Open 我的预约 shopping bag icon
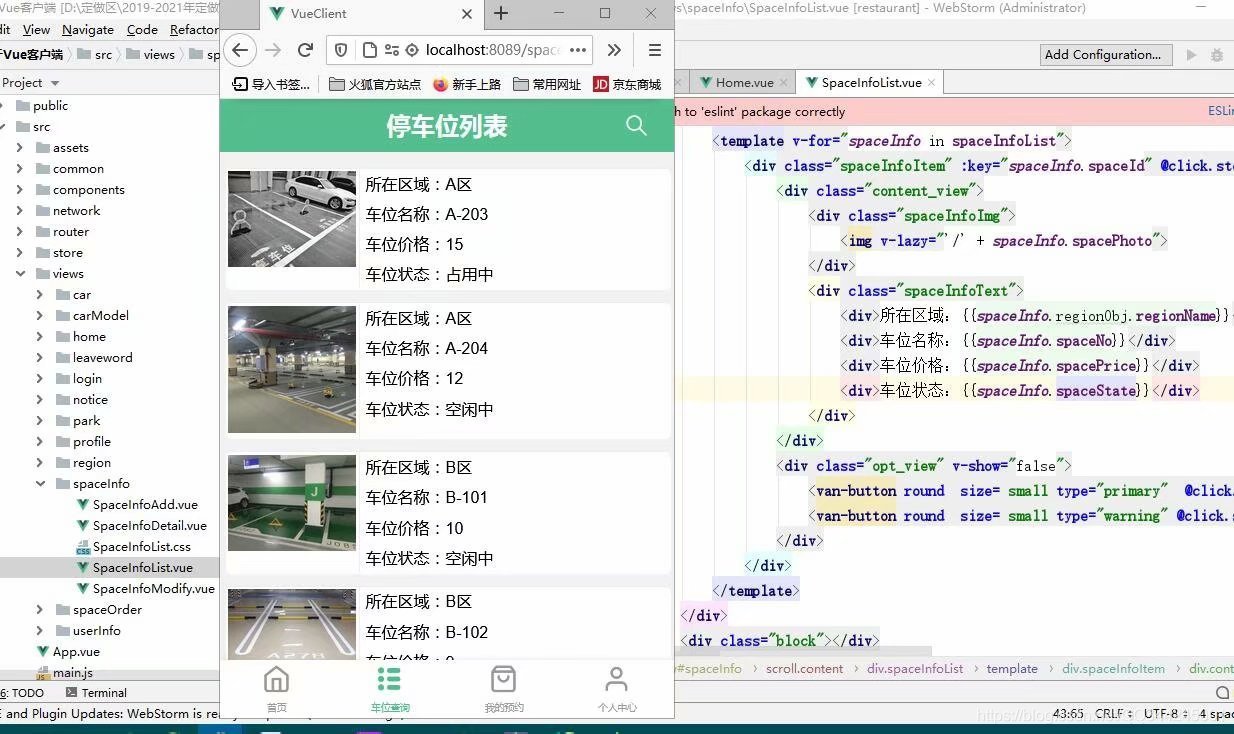 coord(504,680)
